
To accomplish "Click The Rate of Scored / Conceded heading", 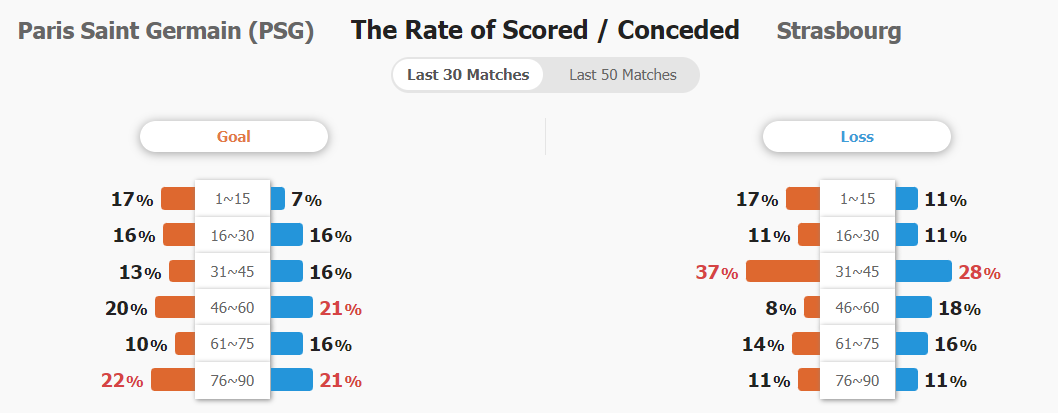I will [x=545, y=30].
